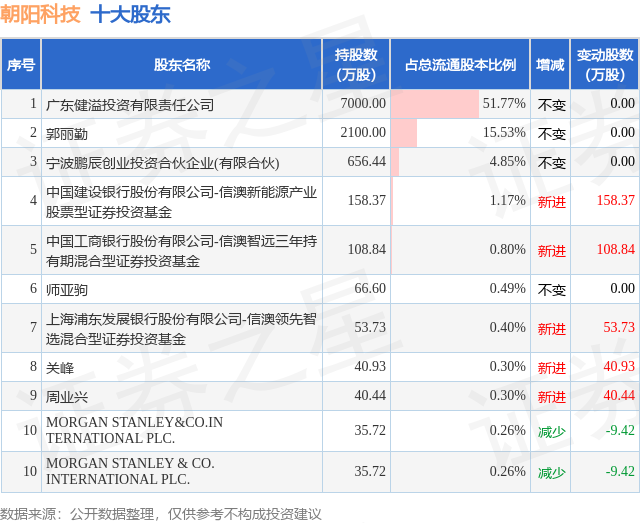Click shareholder 广东健溢投资有限责任公司
The height and width of the screenshot is (523, 640).
point(130,105)
